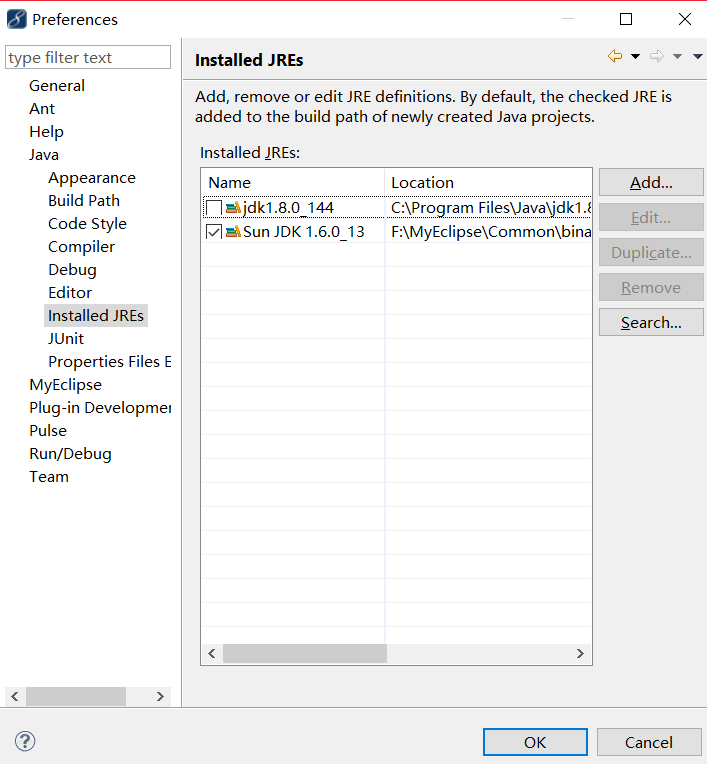
Task: Open JUnit preferences
Action: point(66,339)
